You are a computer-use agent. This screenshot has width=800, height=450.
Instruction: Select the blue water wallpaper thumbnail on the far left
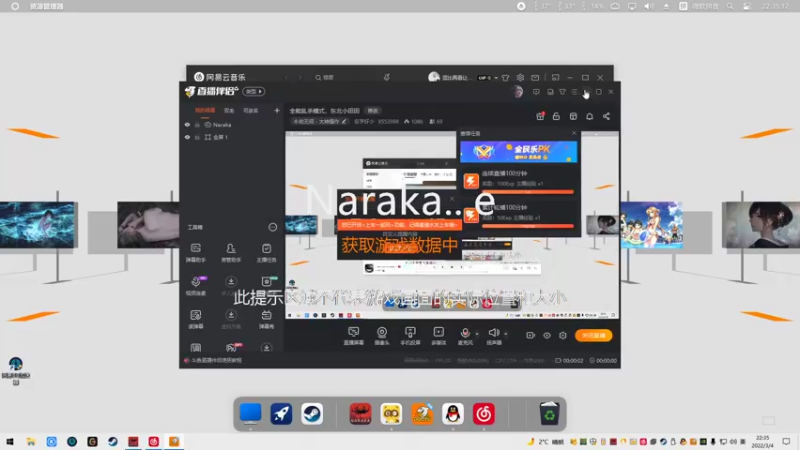37,225
